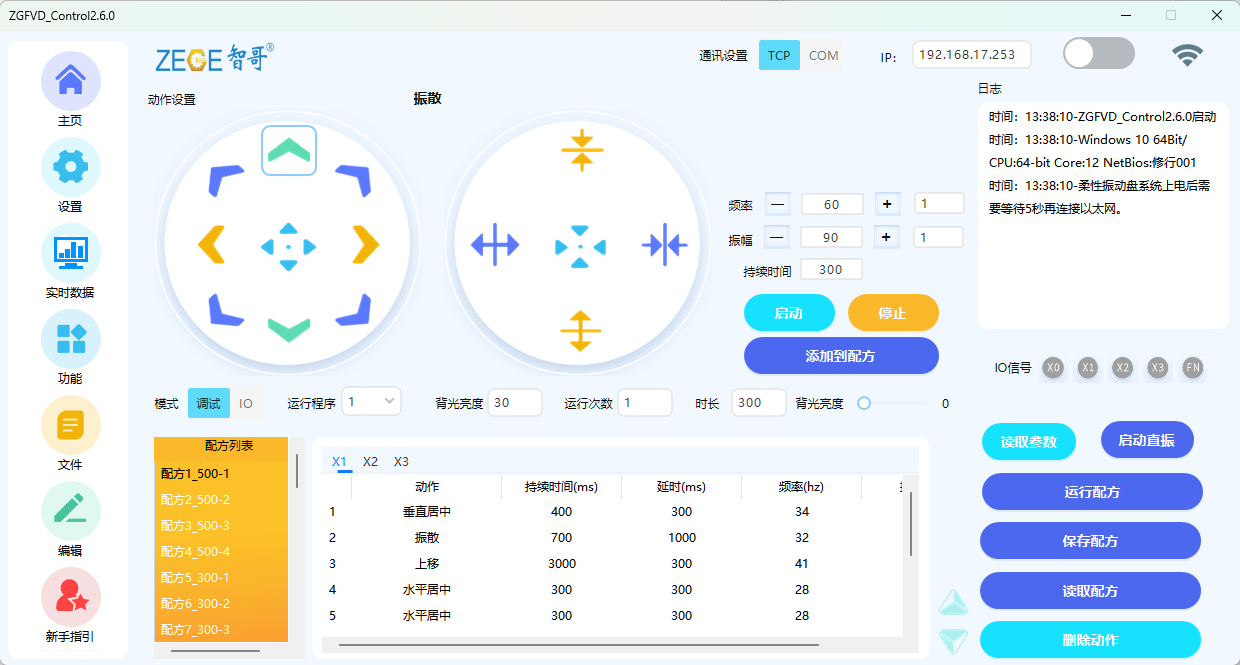Viewport: 1240px width, 665px height.
Task: Click 添加到配方 button
Action: [x=841, y=356]
